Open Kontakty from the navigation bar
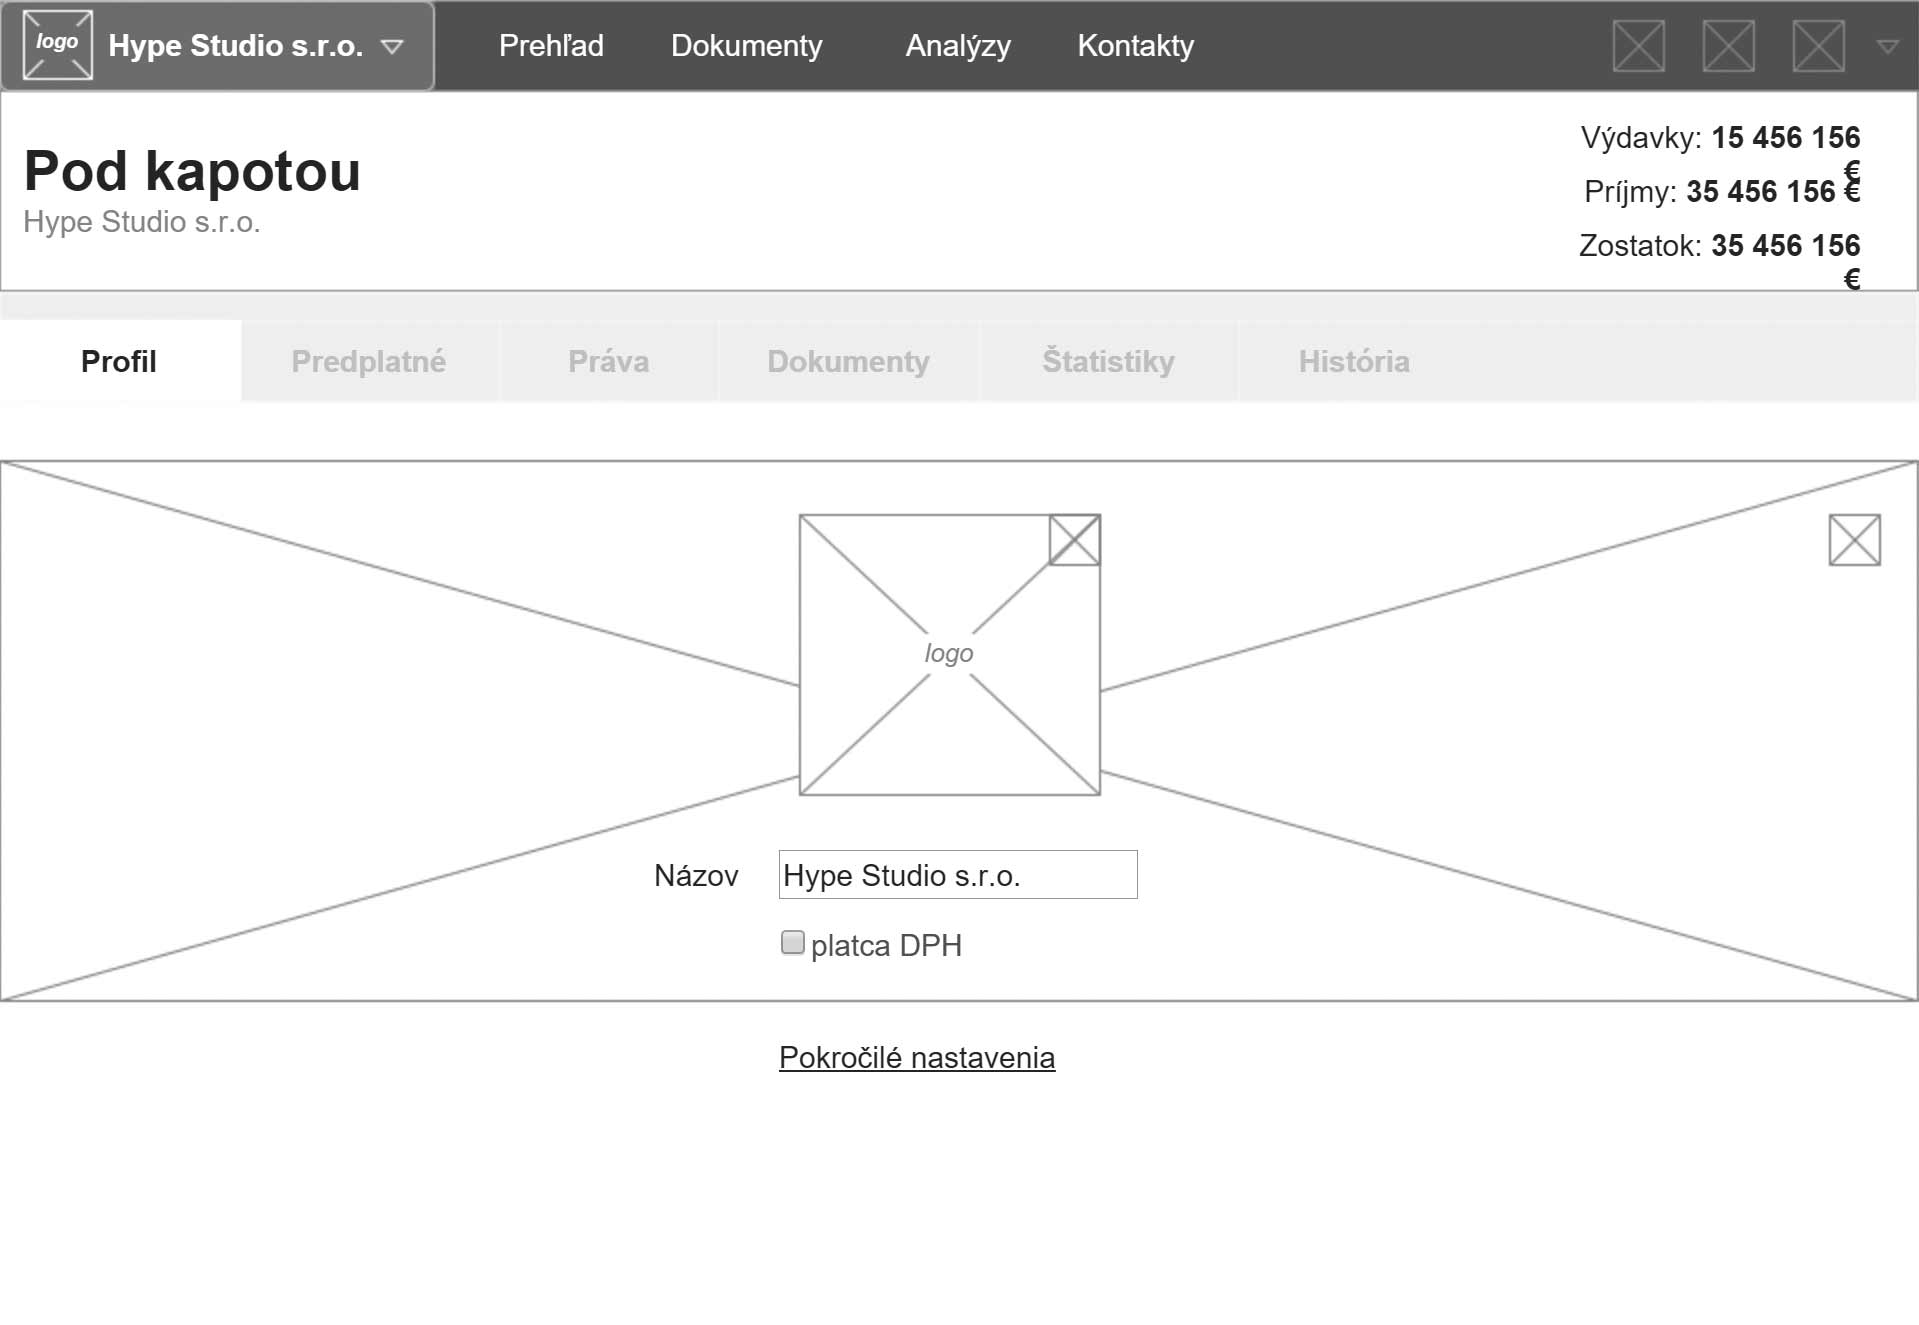Viewport: 1919px width, 1325px height. click(1135, 46)
